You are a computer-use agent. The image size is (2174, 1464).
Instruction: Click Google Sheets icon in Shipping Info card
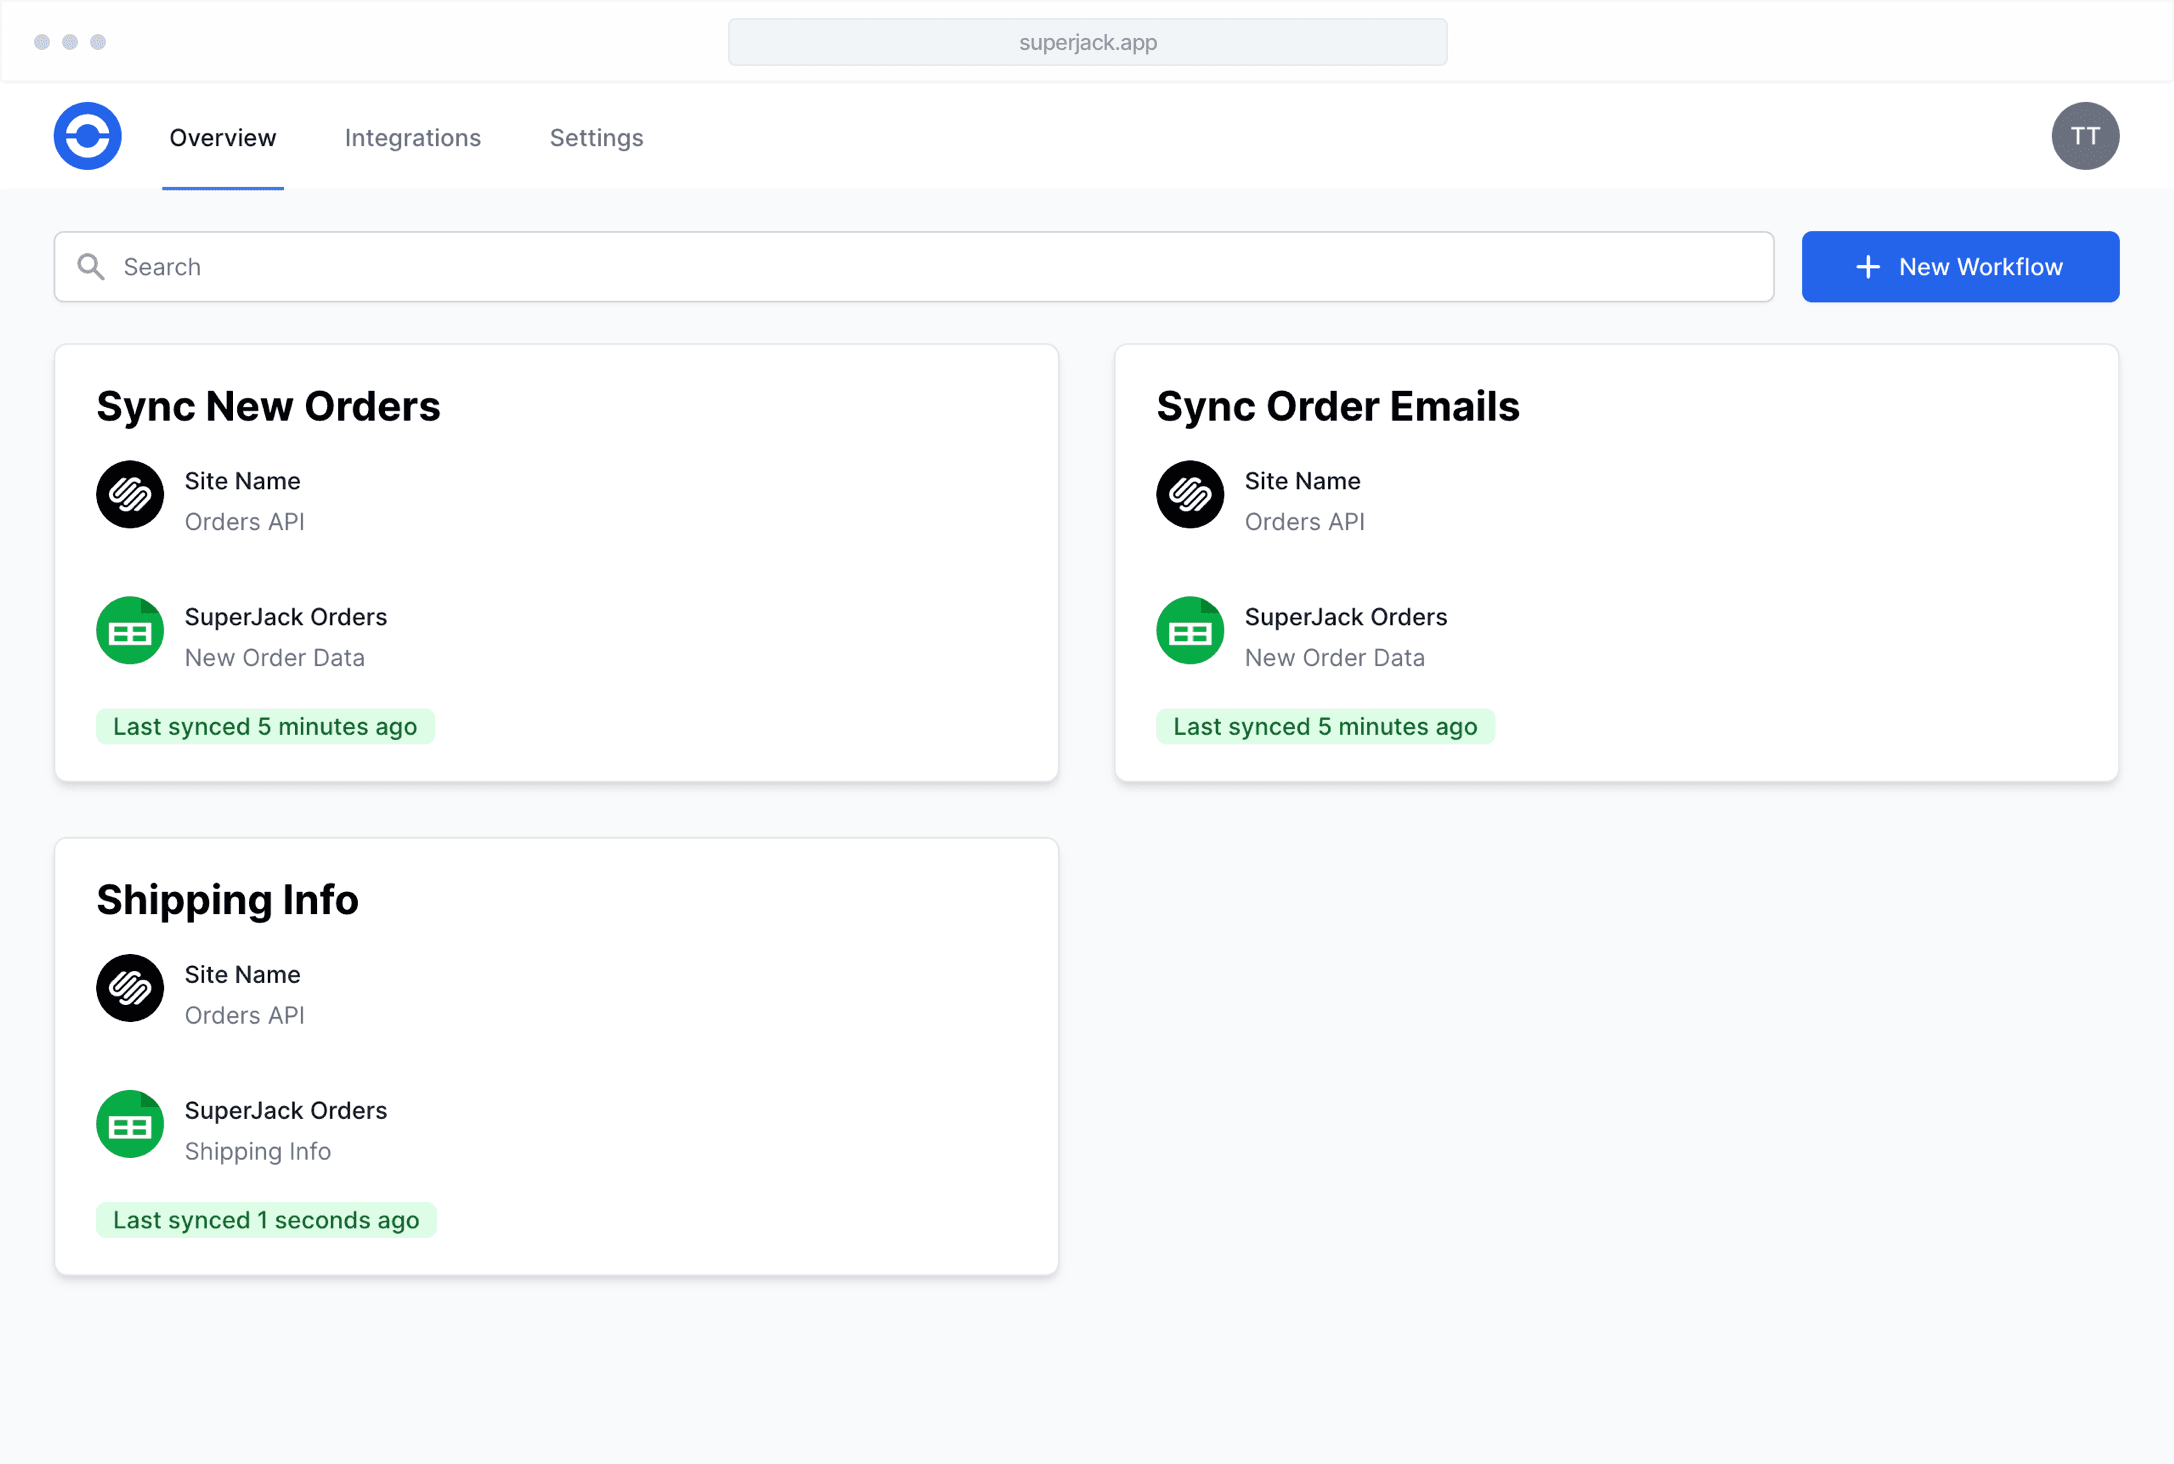click(130, 1124)
